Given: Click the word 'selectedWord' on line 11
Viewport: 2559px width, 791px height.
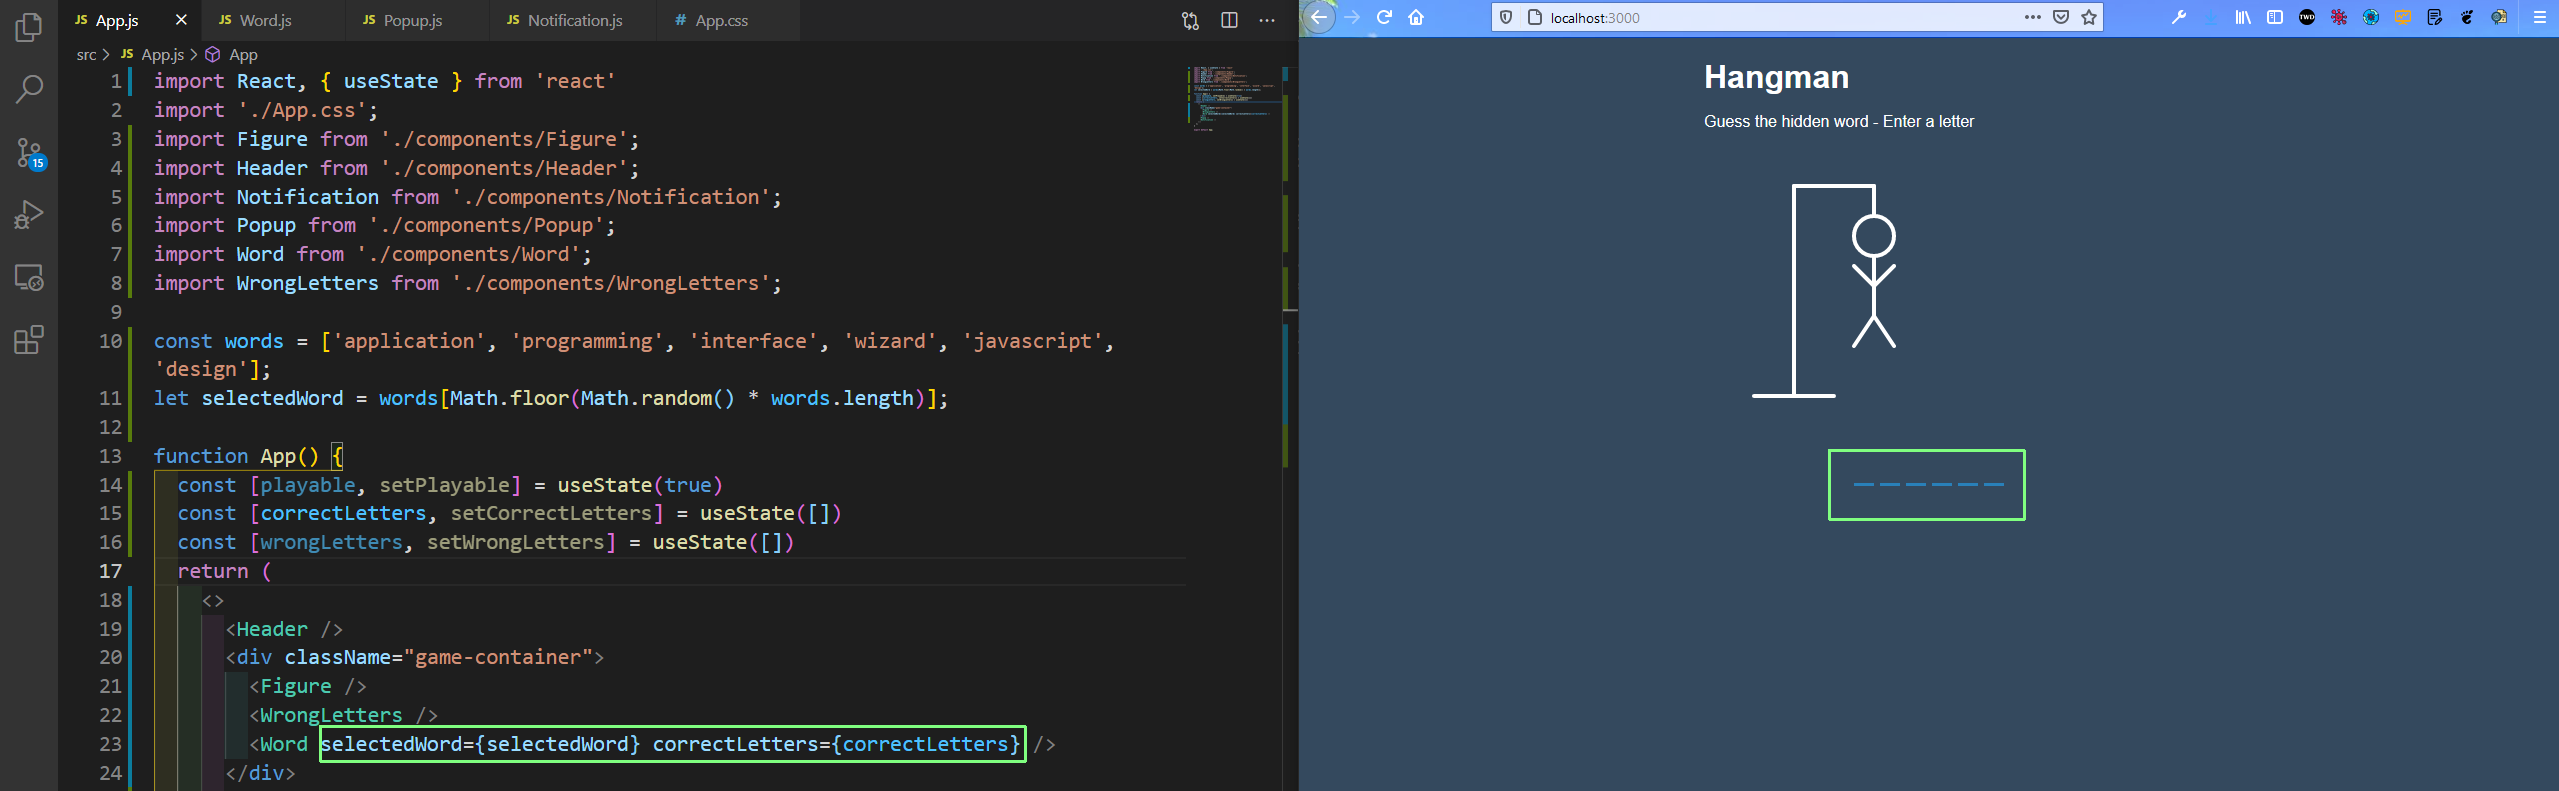Looking at the screenshot, I should [x=272, y=398].
